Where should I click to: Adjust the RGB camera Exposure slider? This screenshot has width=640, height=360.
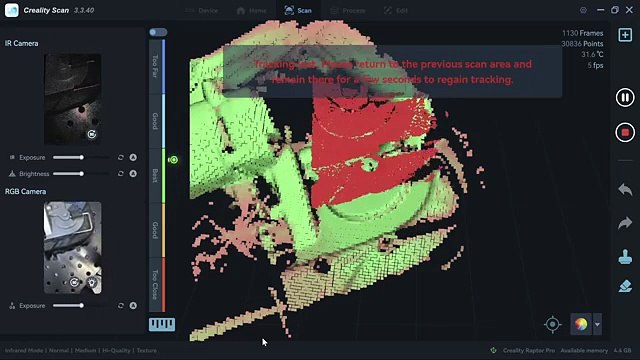tap(81, 305)
